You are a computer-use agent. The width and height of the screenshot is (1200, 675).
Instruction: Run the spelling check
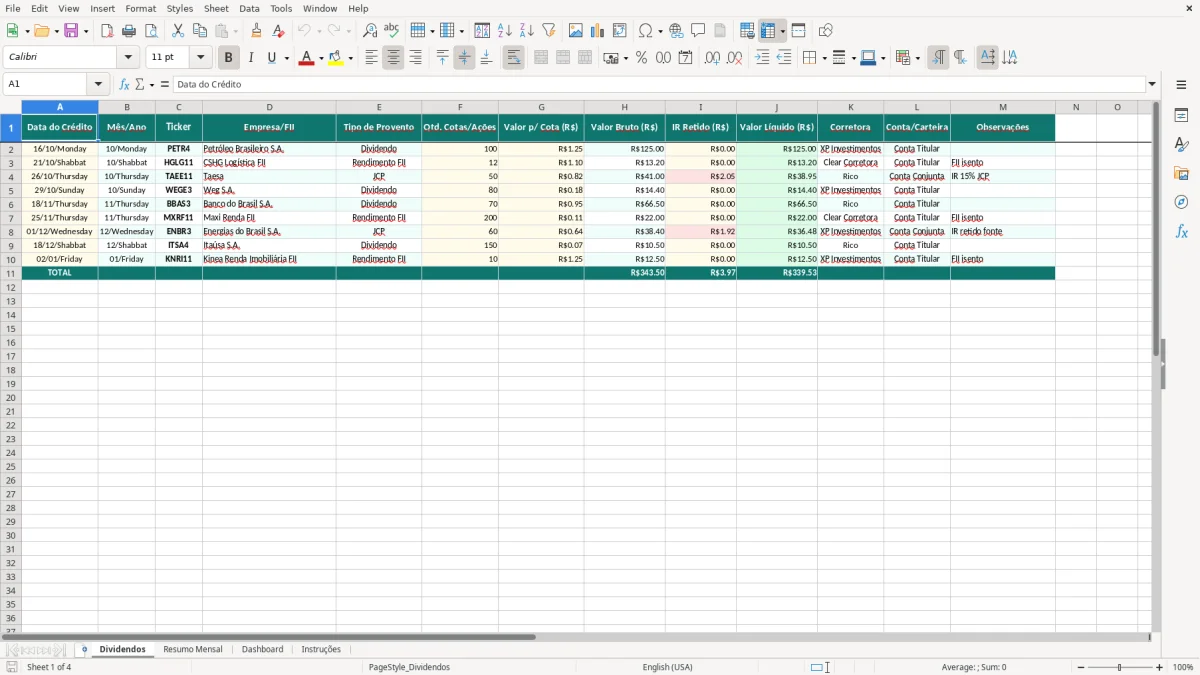[x=392, y=31]
